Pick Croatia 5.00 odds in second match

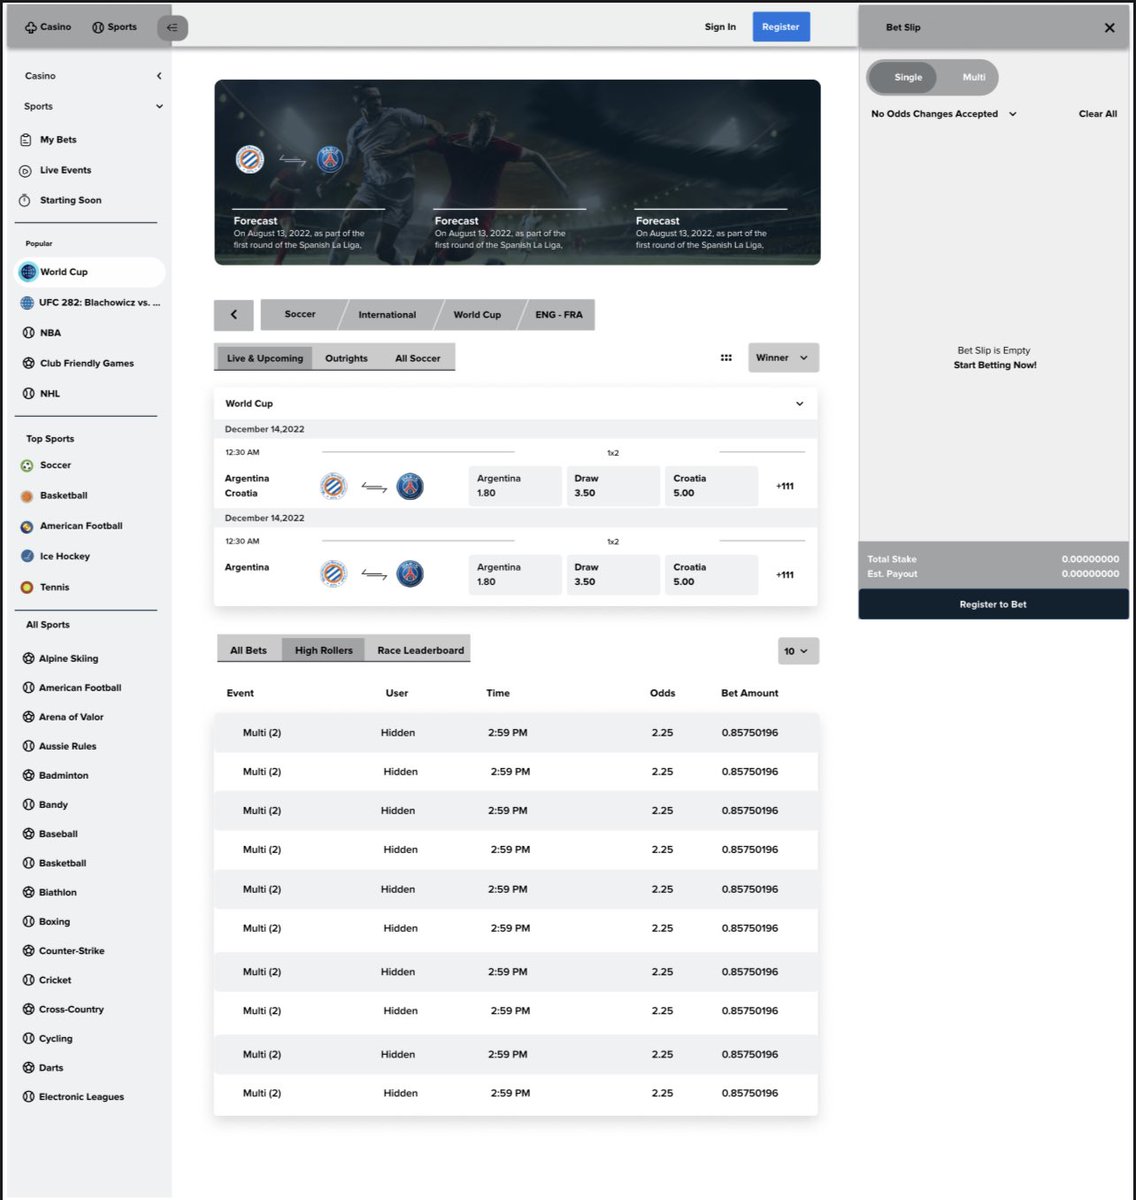pyautogui.click(x=711, y=575)
